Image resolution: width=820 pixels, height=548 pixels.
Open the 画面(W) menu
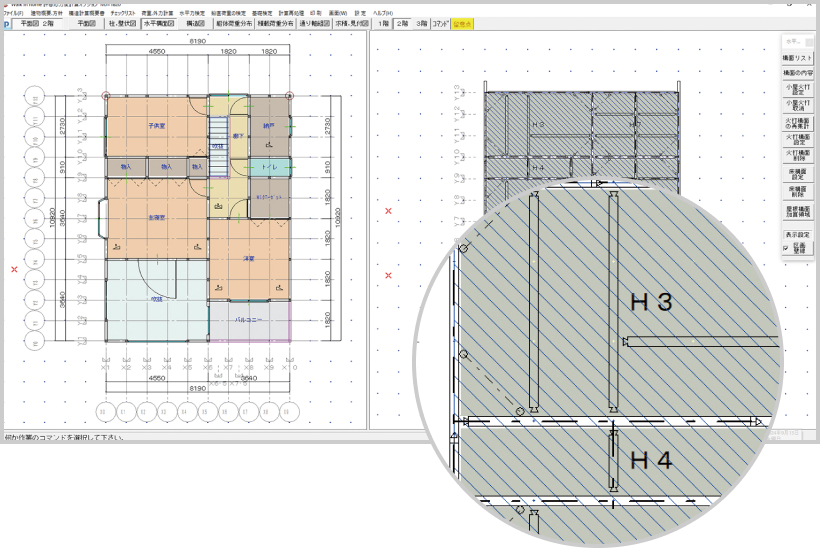point(338,13)
